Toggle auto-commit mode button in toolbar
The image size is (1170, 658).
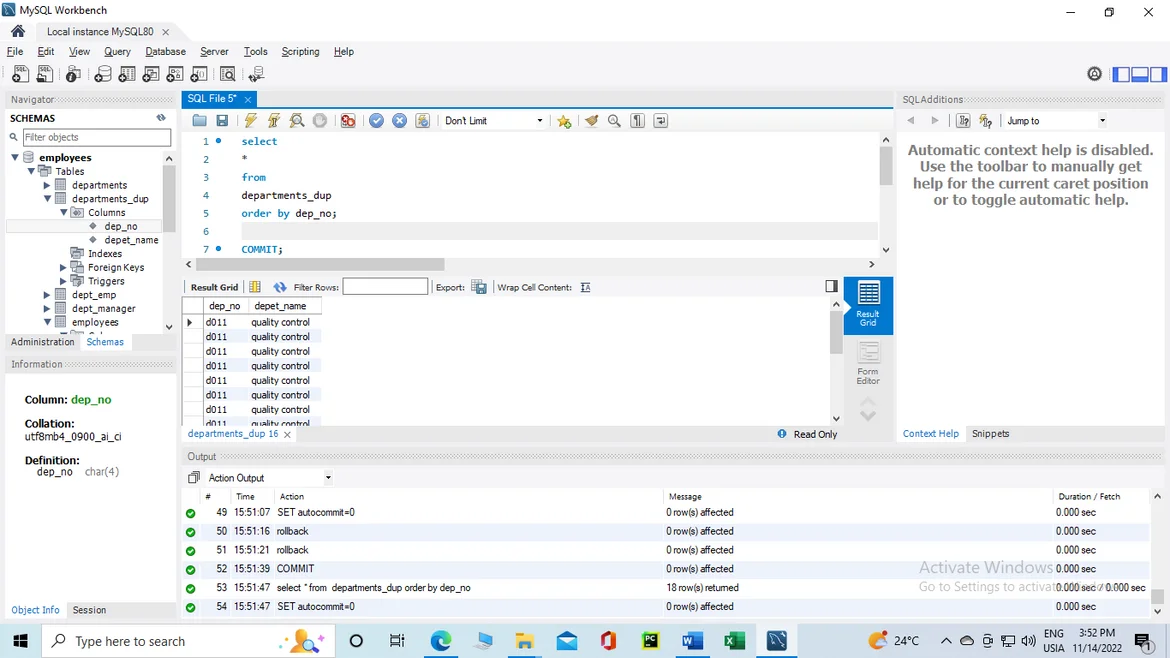click(x=423, y=121)
